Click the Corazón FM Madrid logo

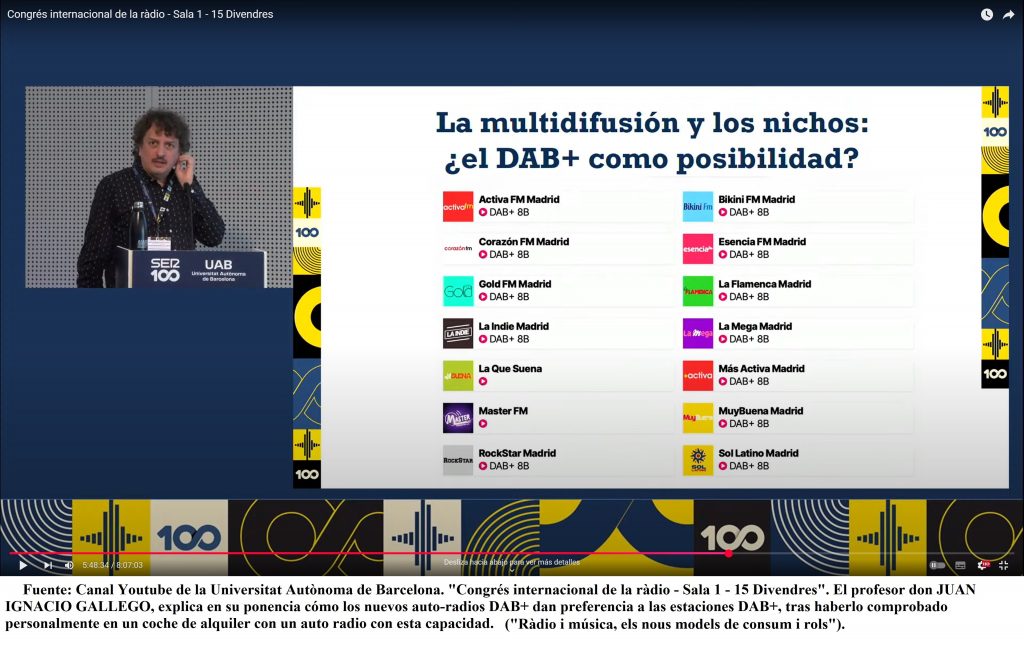tap(458, 249)
